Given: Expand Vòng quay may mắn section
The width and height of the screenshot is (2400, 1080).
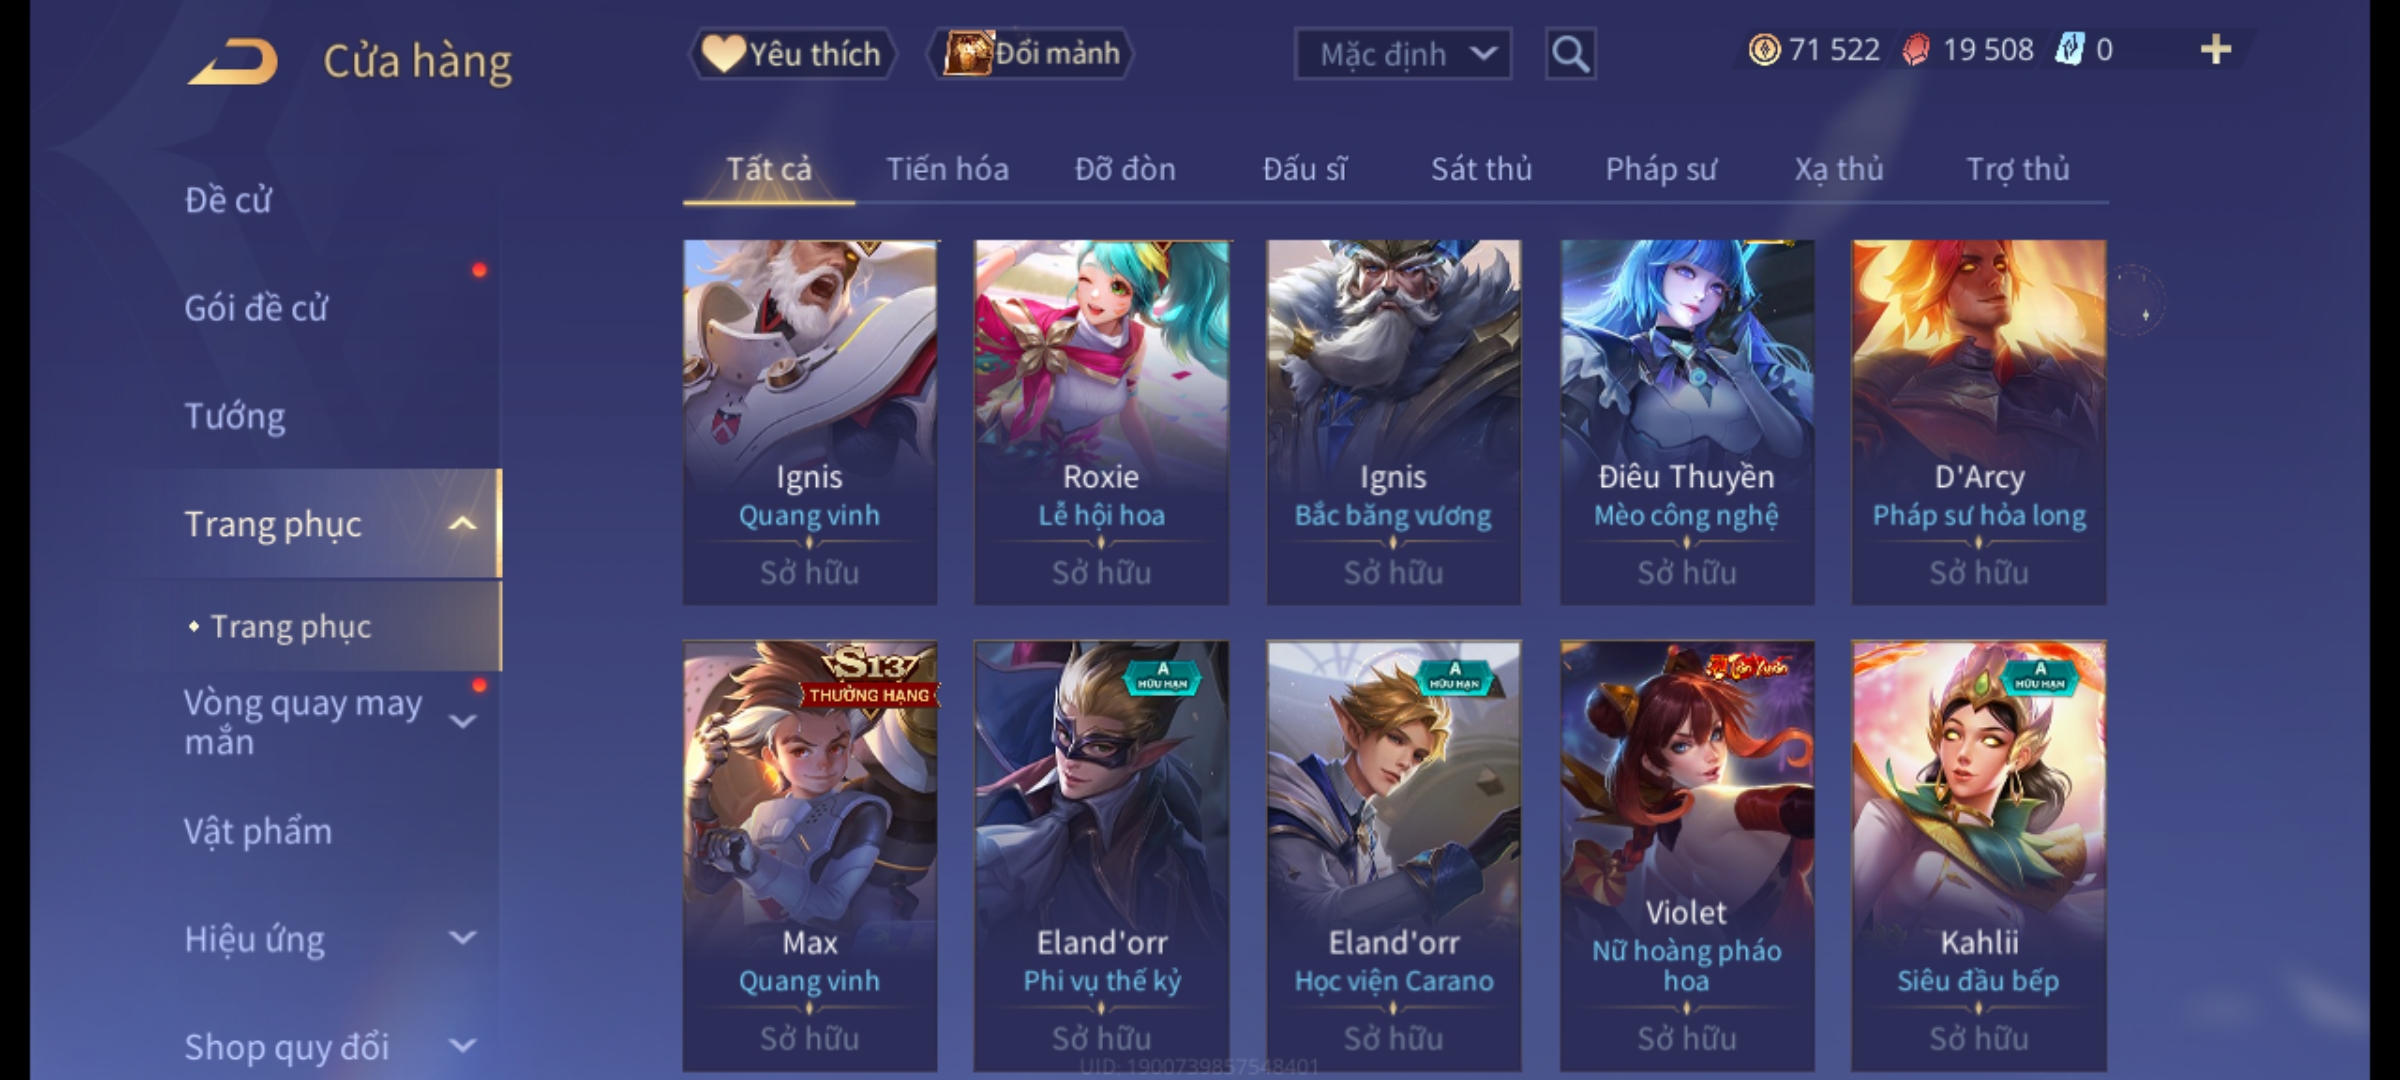Looking at the screenshot, I should point(462,722).
